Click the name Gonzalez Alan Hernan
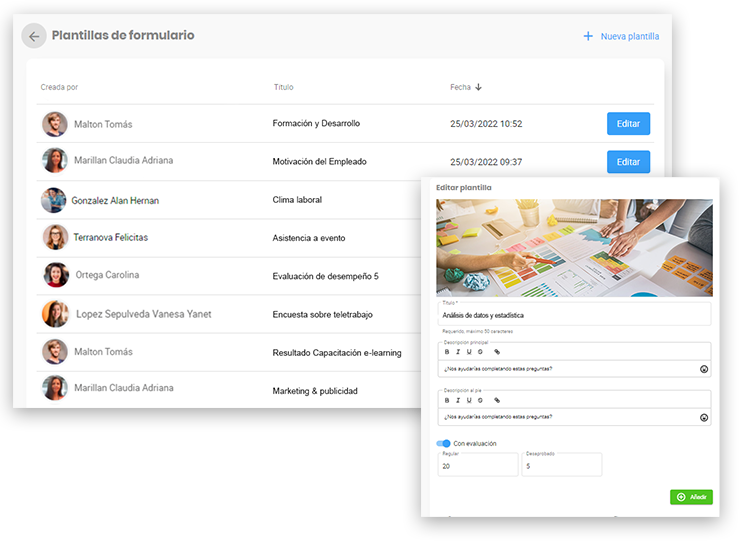This screenshot has height=541, width=739. coord(115,201)
